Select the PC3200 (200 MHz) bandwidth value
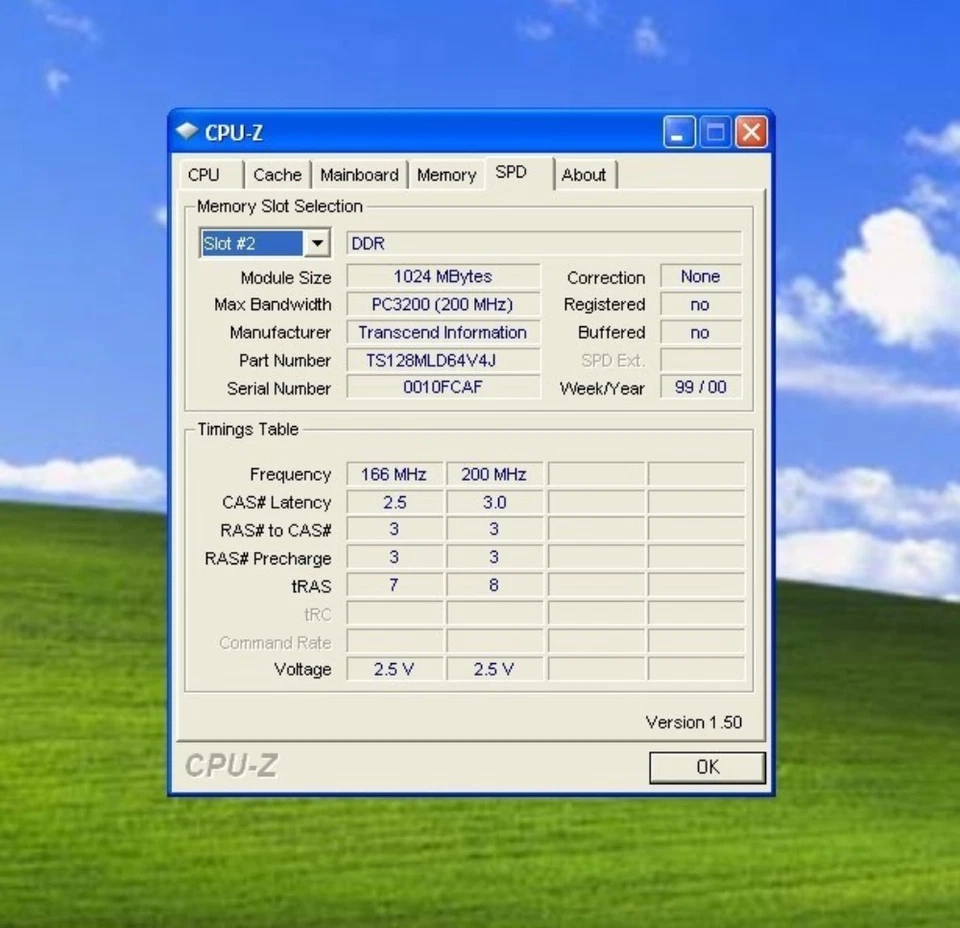This screenshot has height=928, width=960. click(443, 304)
